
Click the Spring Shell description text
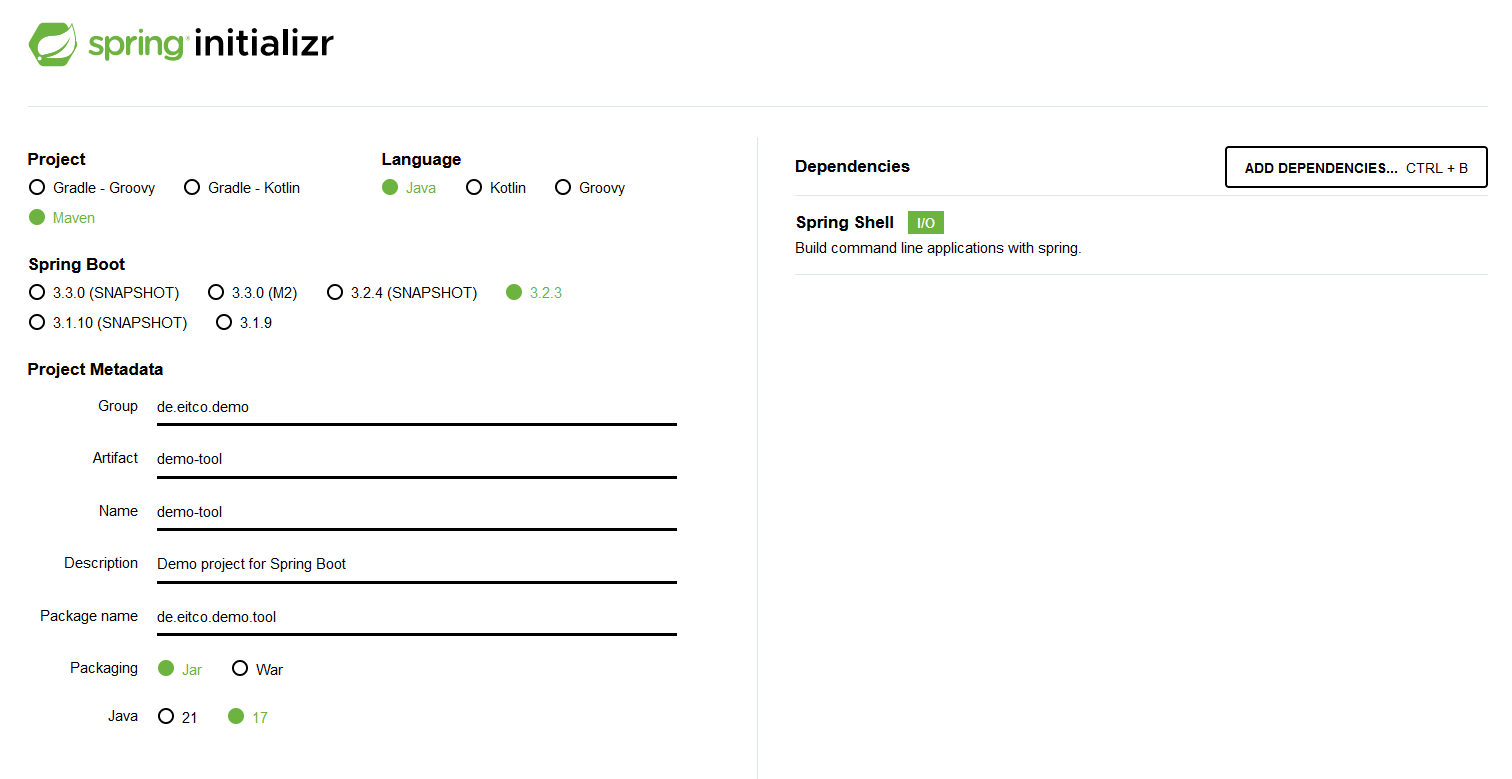pos(938,248)
